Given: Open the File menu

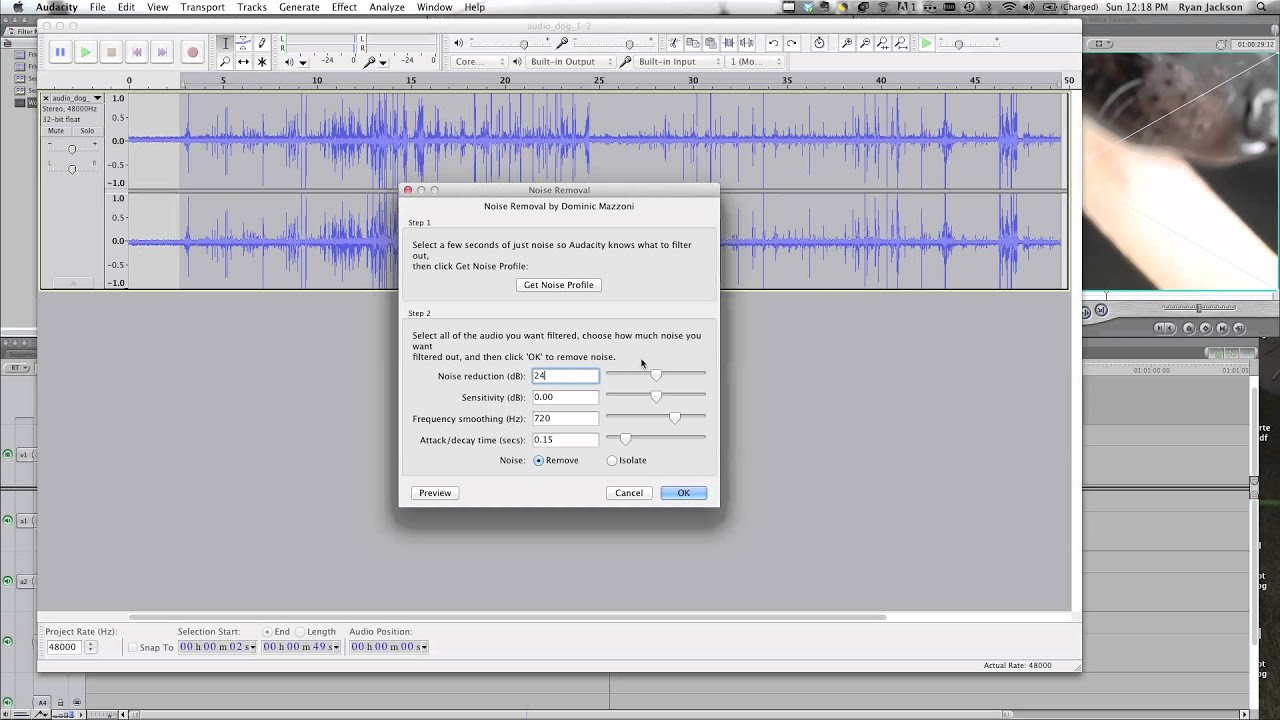Looking at the screenshot, I should pos(97,7).
